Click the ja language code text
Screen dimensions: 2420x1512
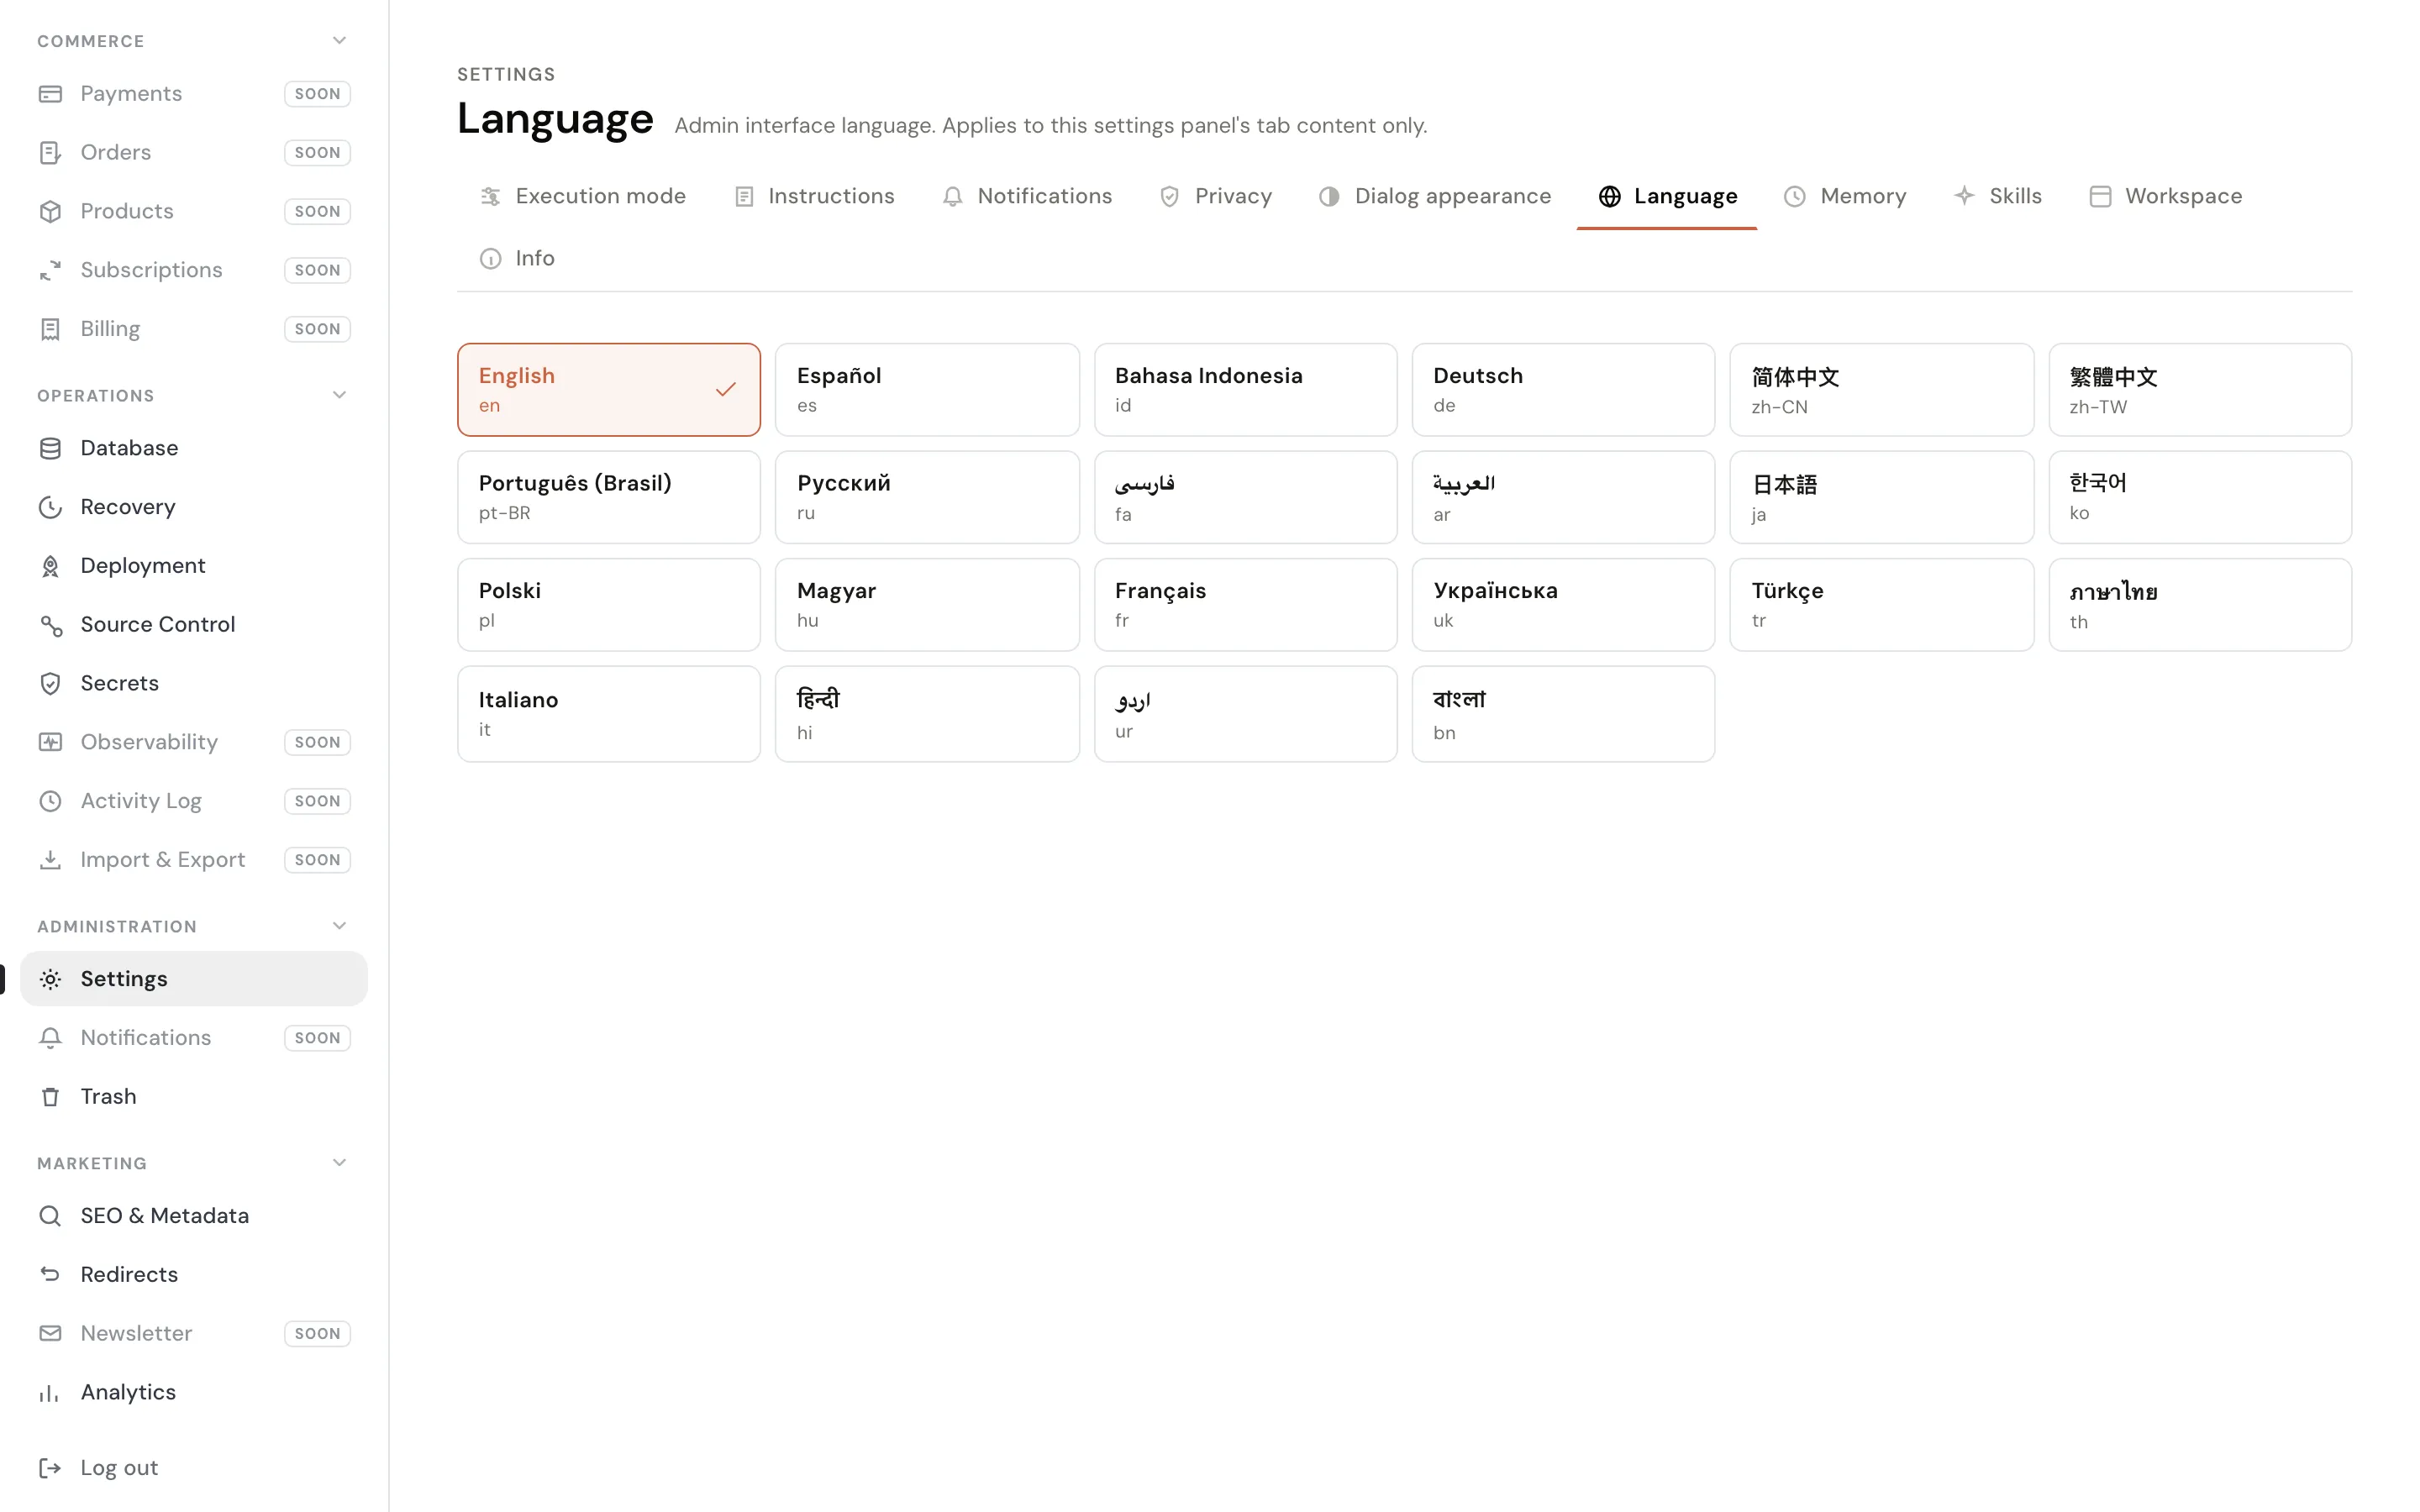[x=1758, y=515]
